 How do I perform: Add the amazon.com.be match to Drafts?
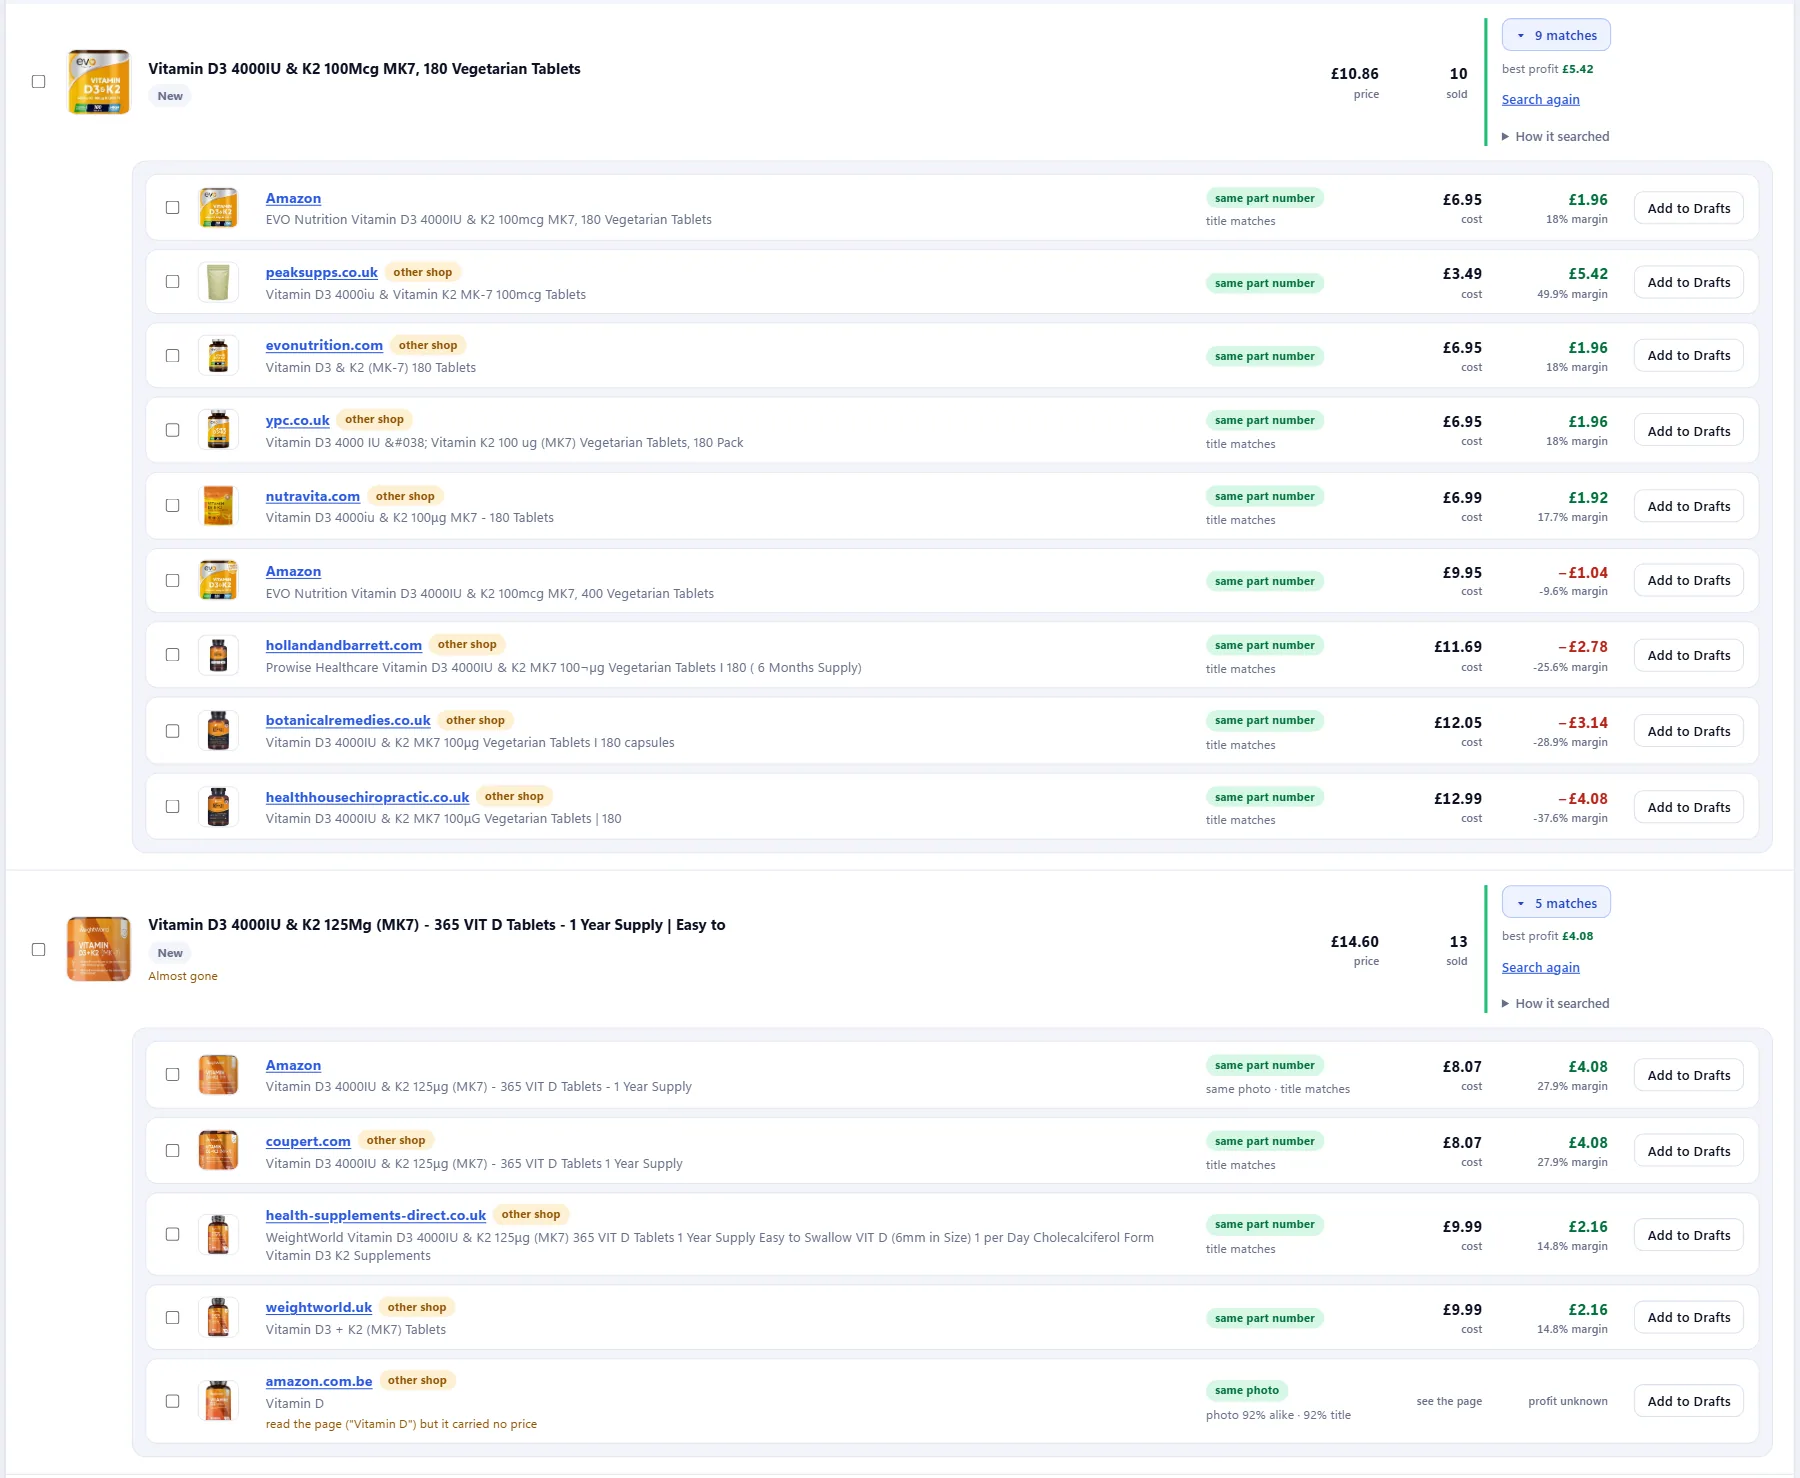pyautogui.click(x=1689, y=1401)
